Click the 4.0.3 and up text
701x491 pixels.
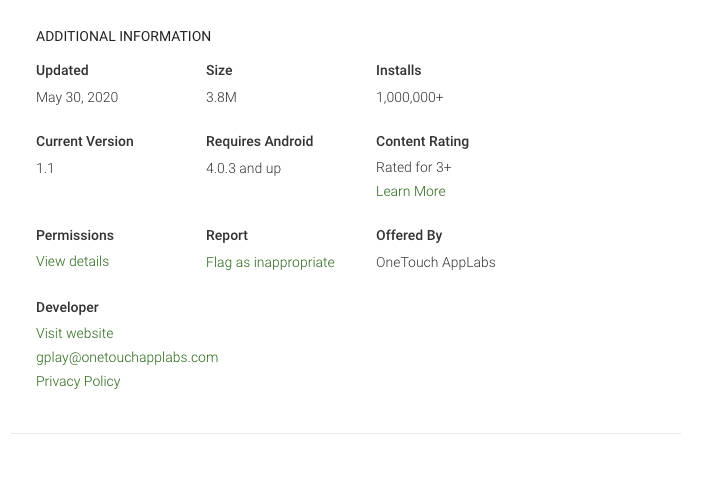point(243,168)
